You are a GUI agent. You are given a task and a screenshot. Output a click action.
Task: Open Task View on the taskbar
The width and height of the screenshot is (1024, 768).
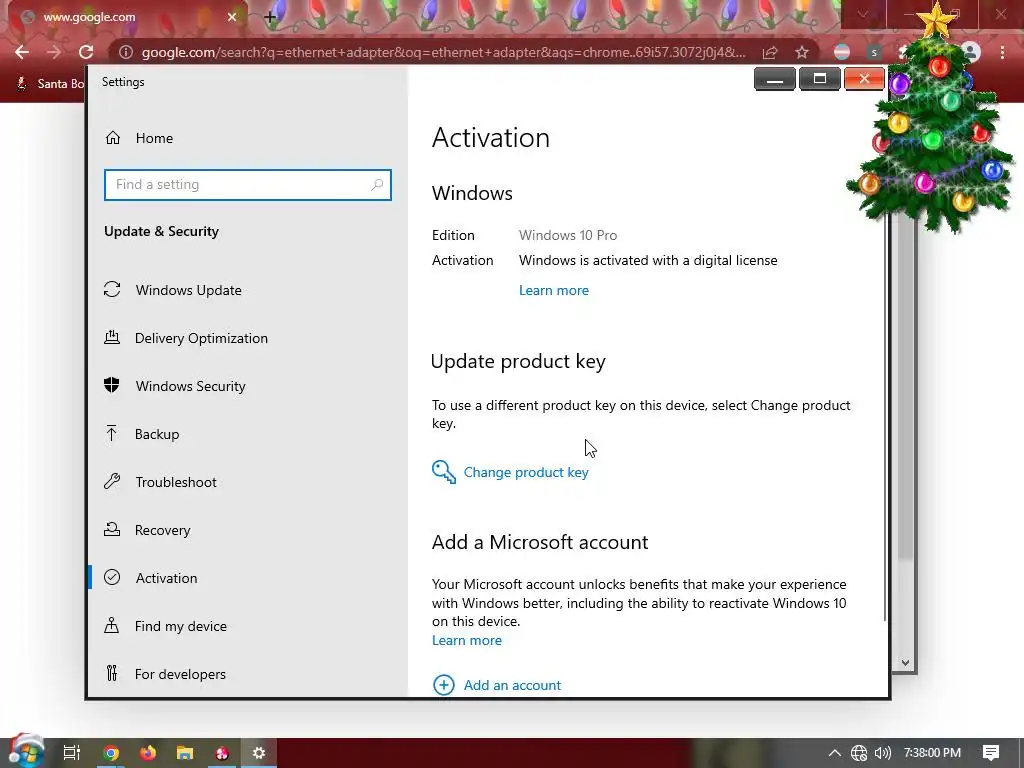tap(72, 753)
